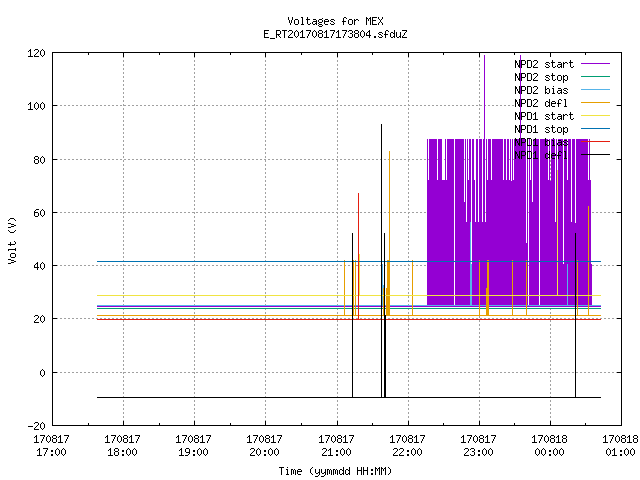Click the red NPD1 bias legend line
The width and height of the screenshot is (640, 480).
[x=595, y=142]
